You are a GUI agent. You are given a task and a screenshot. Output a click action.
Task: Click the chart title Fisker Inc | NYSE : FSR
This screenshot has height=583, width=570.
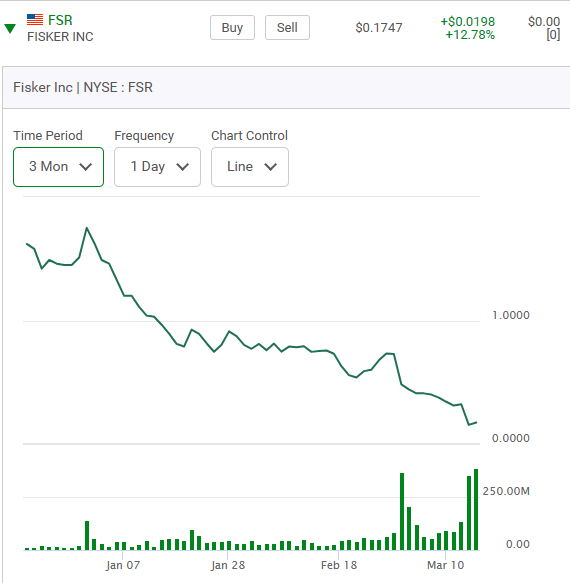(x=83, y=87)
